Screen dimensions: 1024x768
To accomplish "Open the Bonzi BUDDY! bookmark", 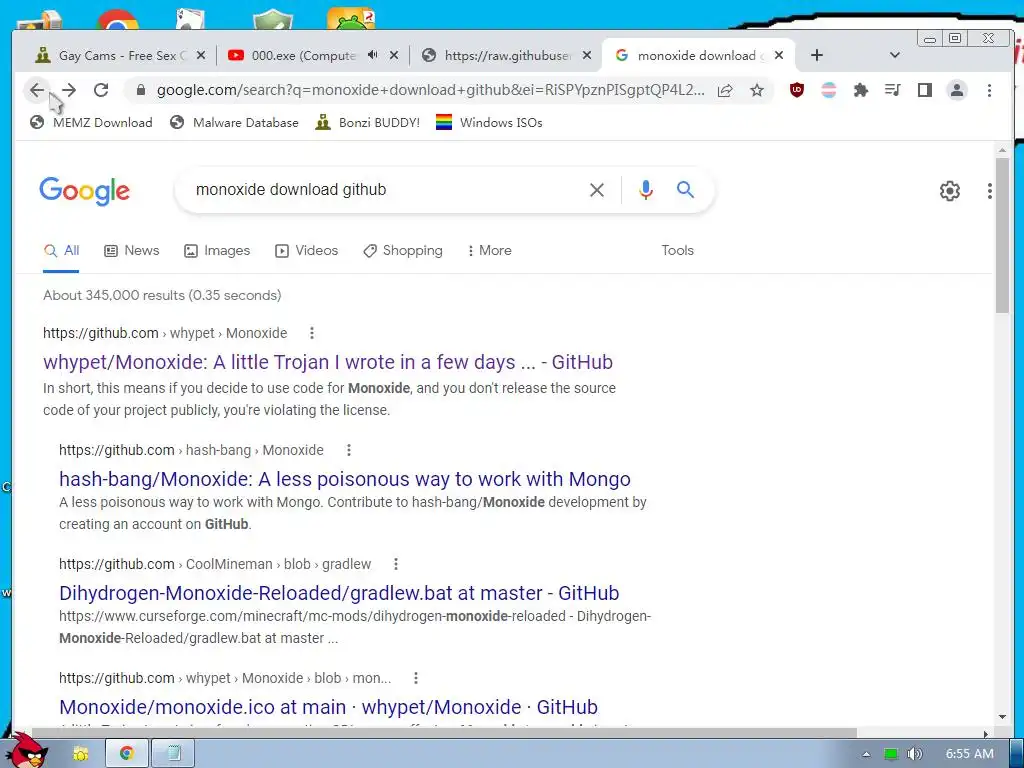I will click(368, 123).
